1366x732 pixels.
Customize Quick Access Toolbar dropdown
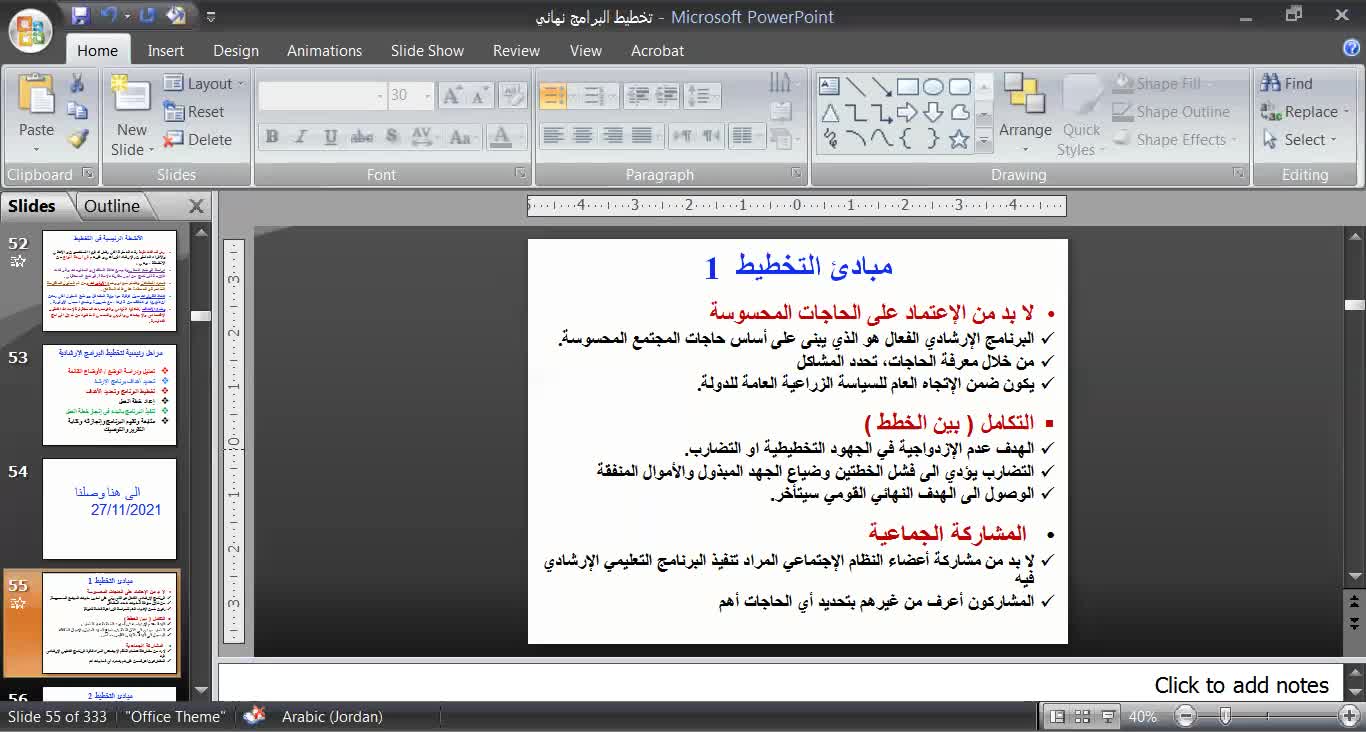(210, 16)
